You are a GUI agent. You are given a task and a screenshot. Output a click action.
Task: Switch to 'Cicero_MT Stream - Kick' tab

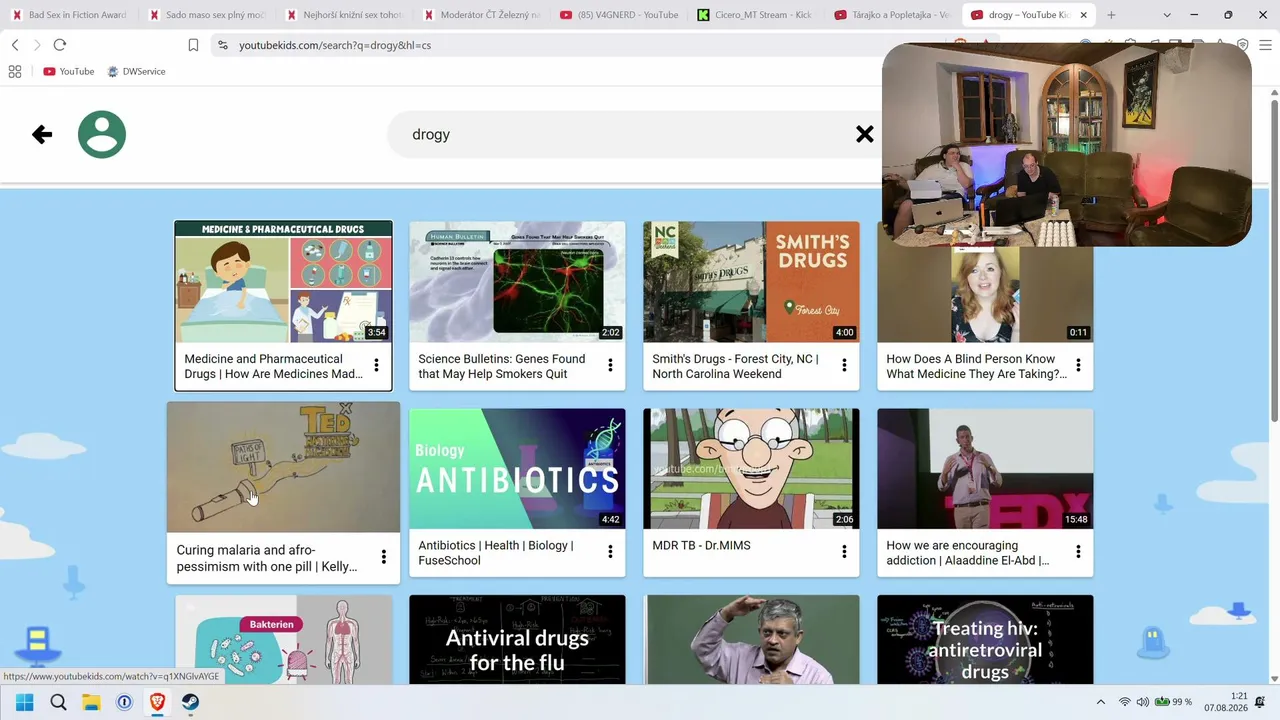point(754,15)
